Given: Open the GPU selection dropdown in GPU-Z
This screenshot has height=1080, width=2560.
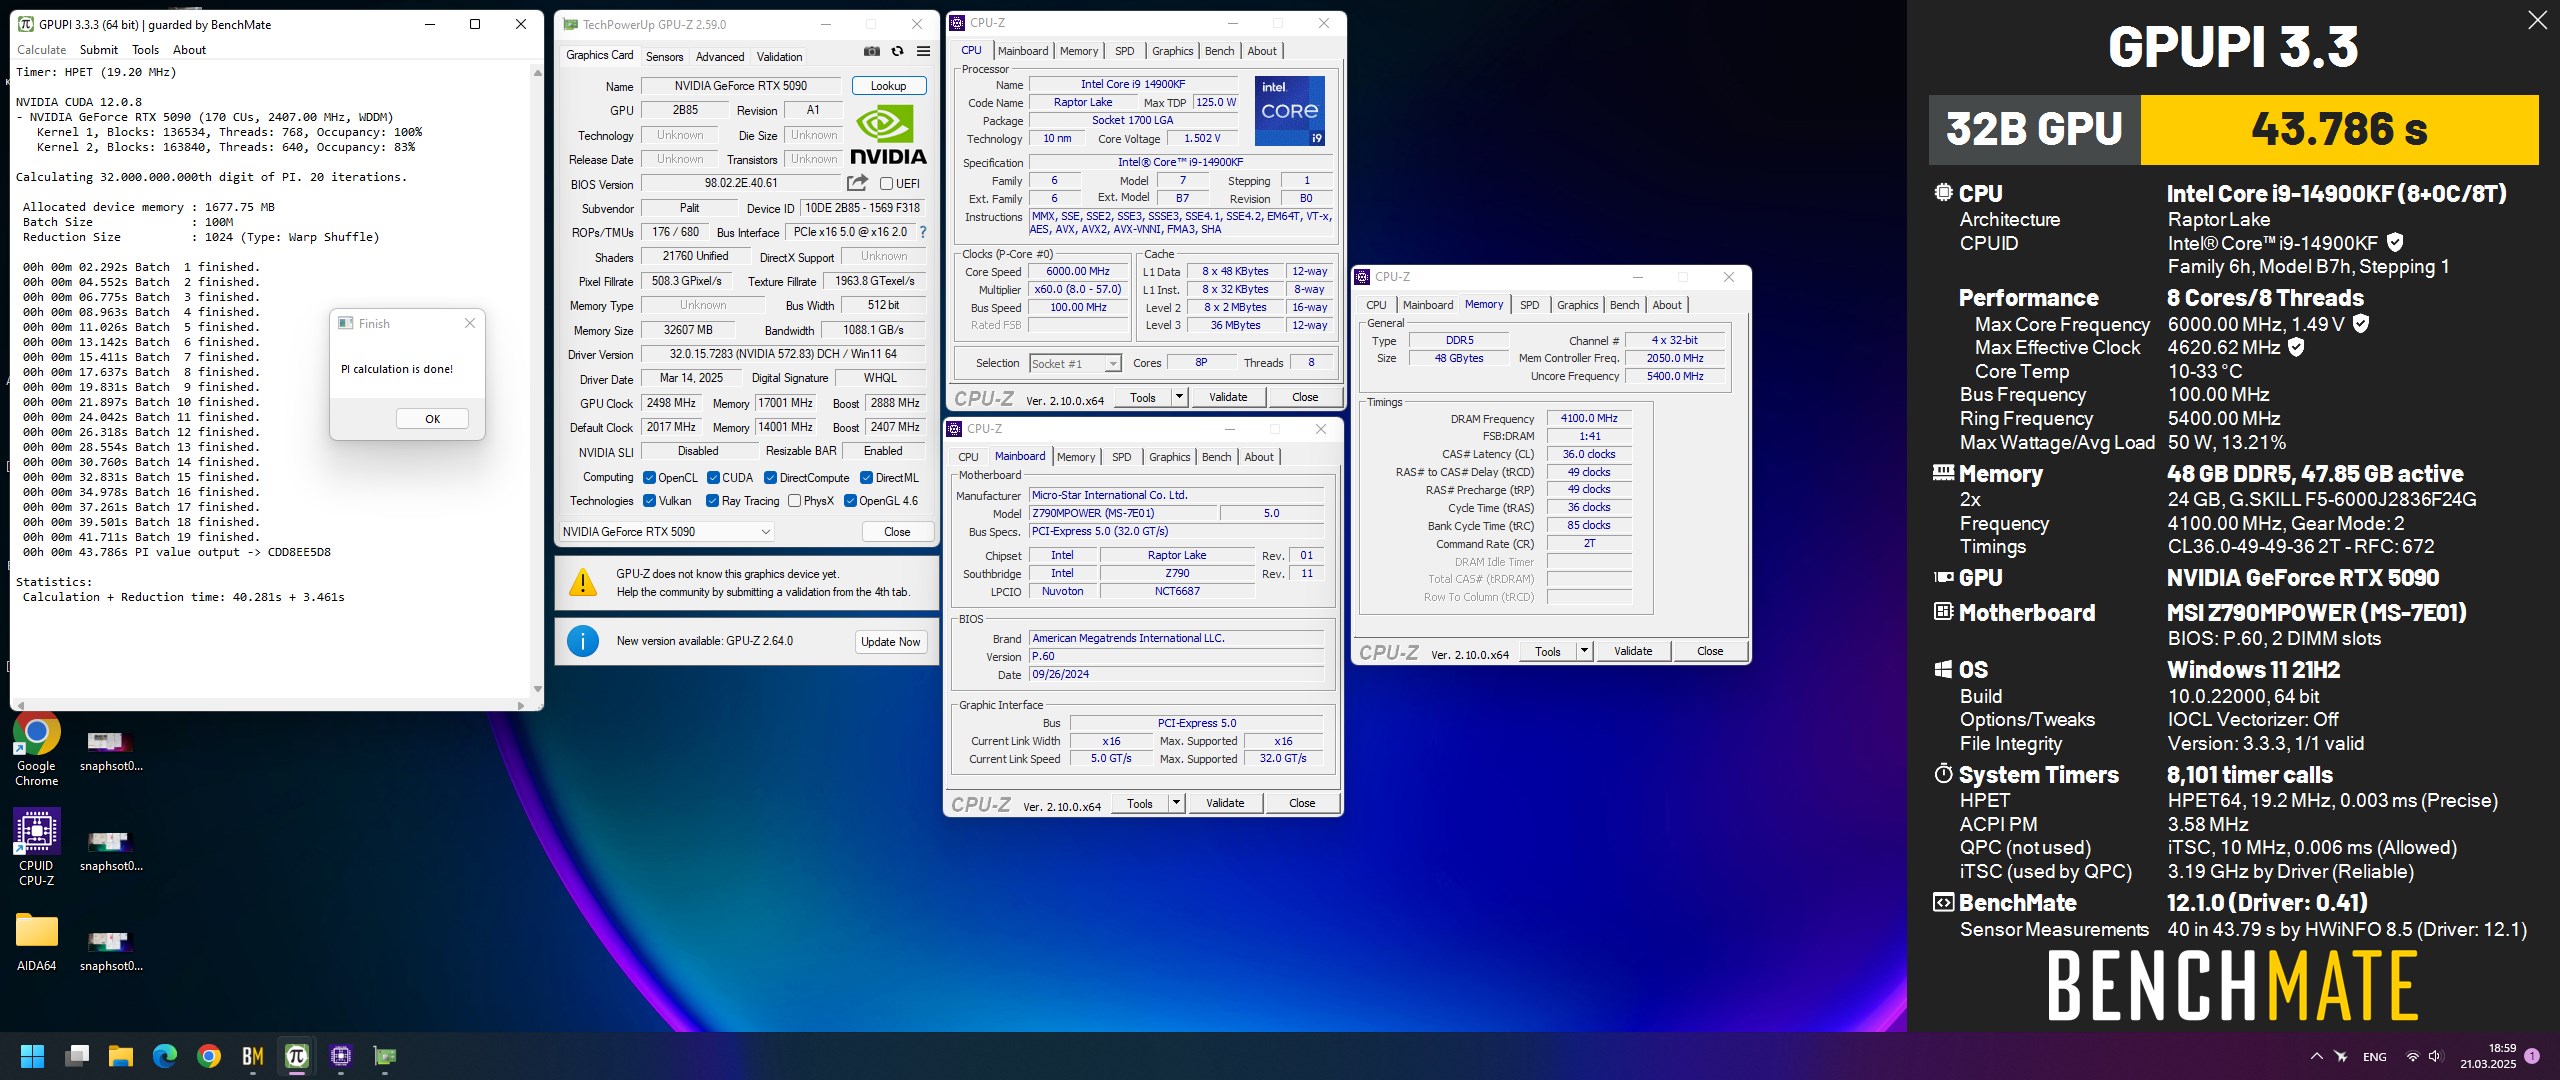Looking at the screenshot, I should (667, 532).
